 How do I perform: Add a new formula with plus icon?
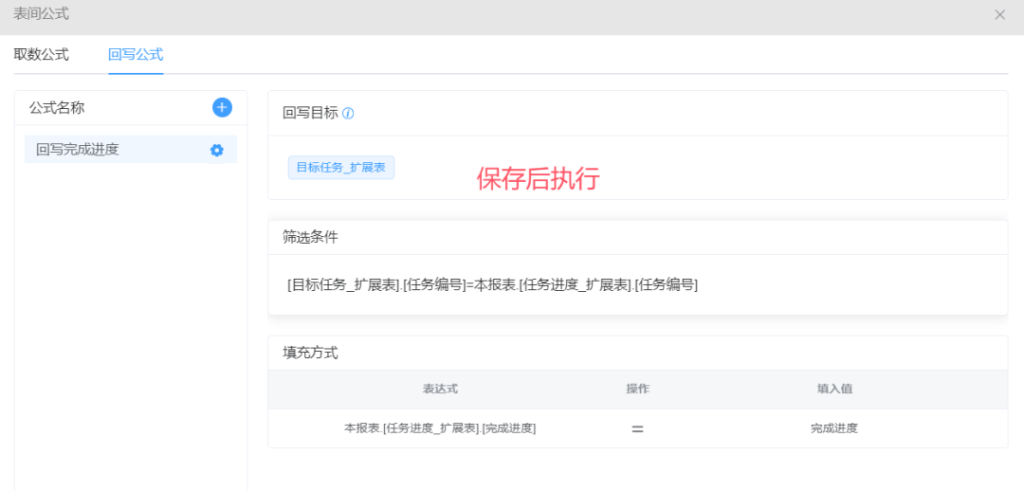[222, 108]
